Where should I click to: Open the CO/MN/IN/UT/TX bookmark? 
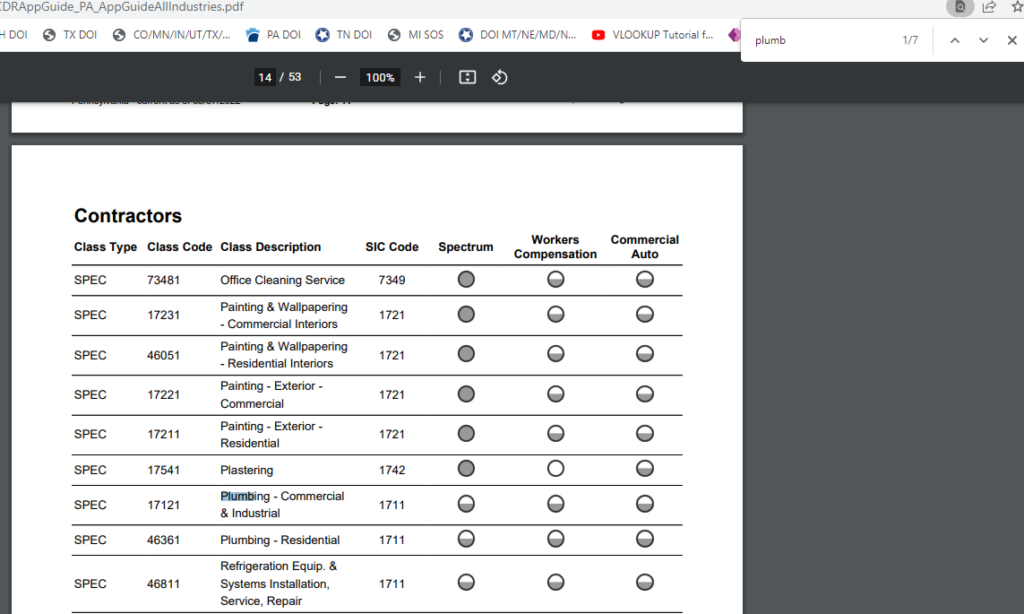[182, 34]
